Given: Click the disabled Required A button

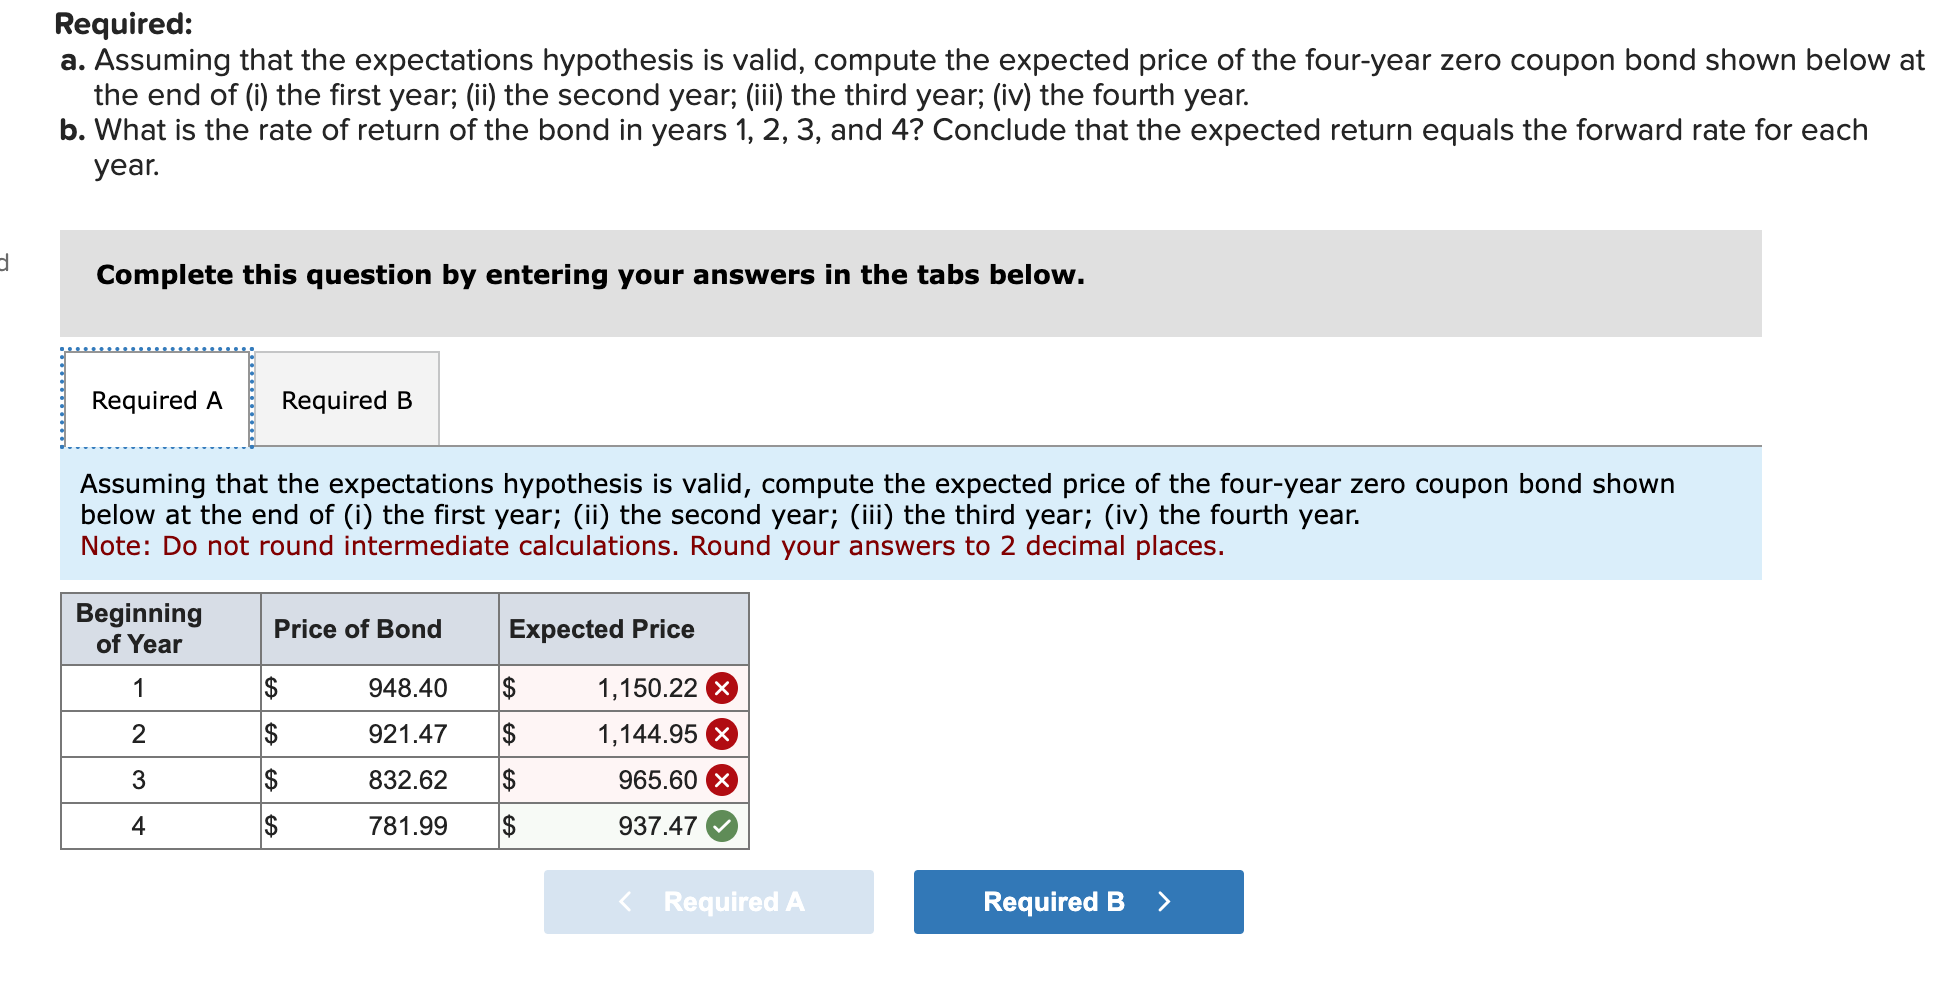Looking at the screenshot, I should coord(708,901).
